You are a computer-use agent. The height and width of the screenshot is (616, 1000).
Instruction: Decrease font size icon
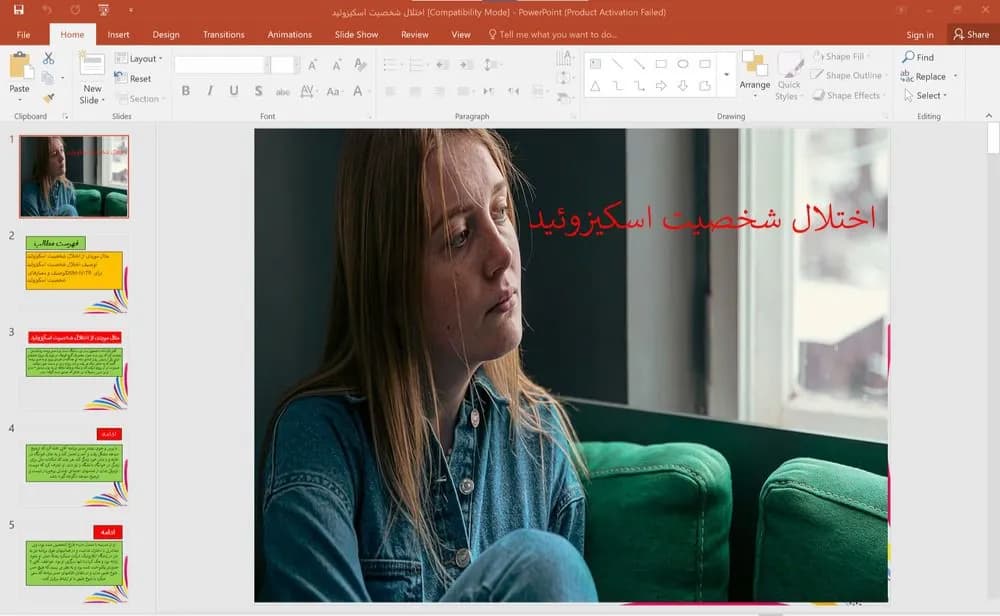point(336,64)
